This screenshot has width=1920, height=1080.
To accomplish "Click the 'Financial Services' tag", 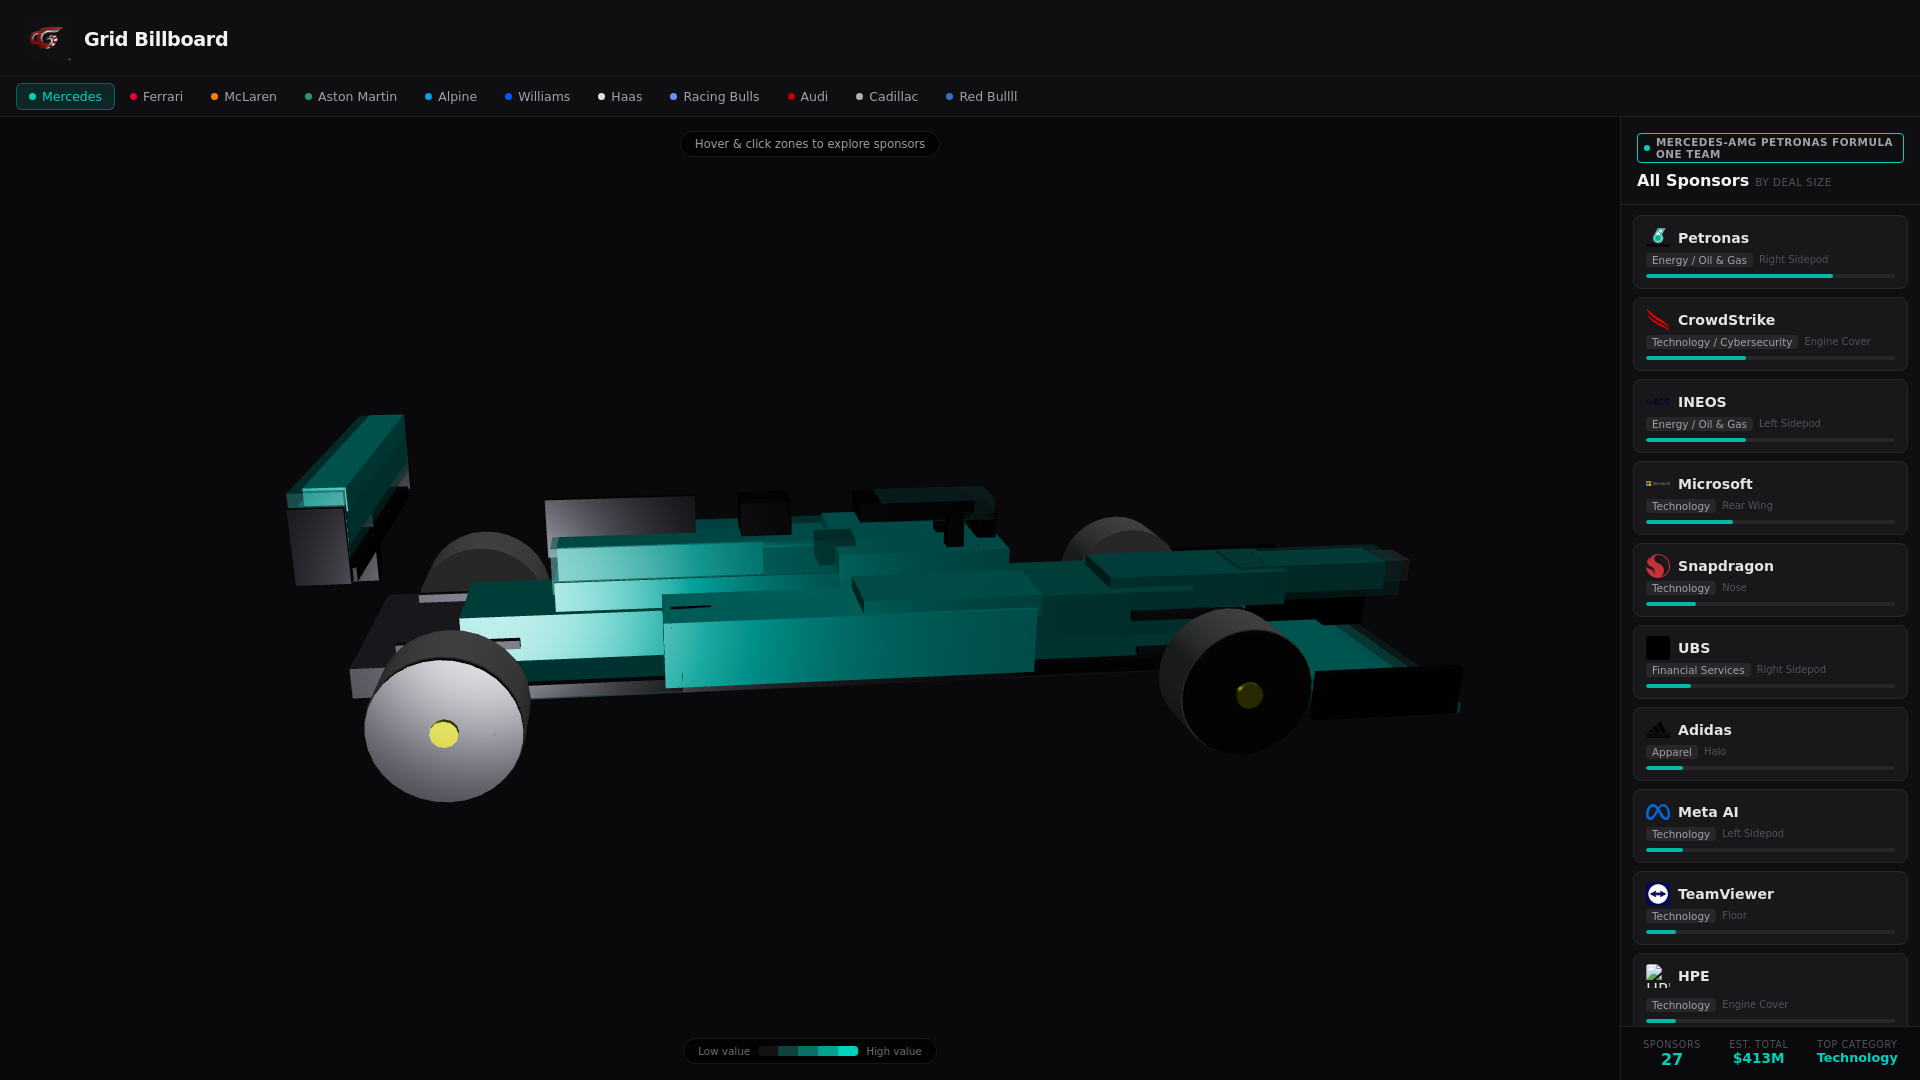I will 1698,670.
